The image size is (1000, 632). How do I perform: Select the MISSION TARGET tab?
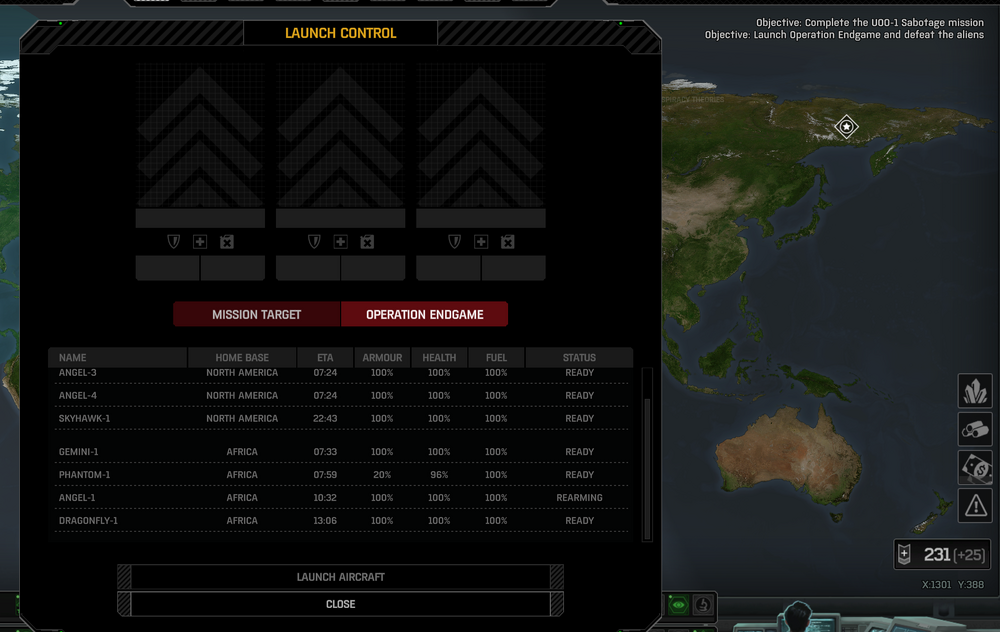pyautogui.click(x=256, y=313)
